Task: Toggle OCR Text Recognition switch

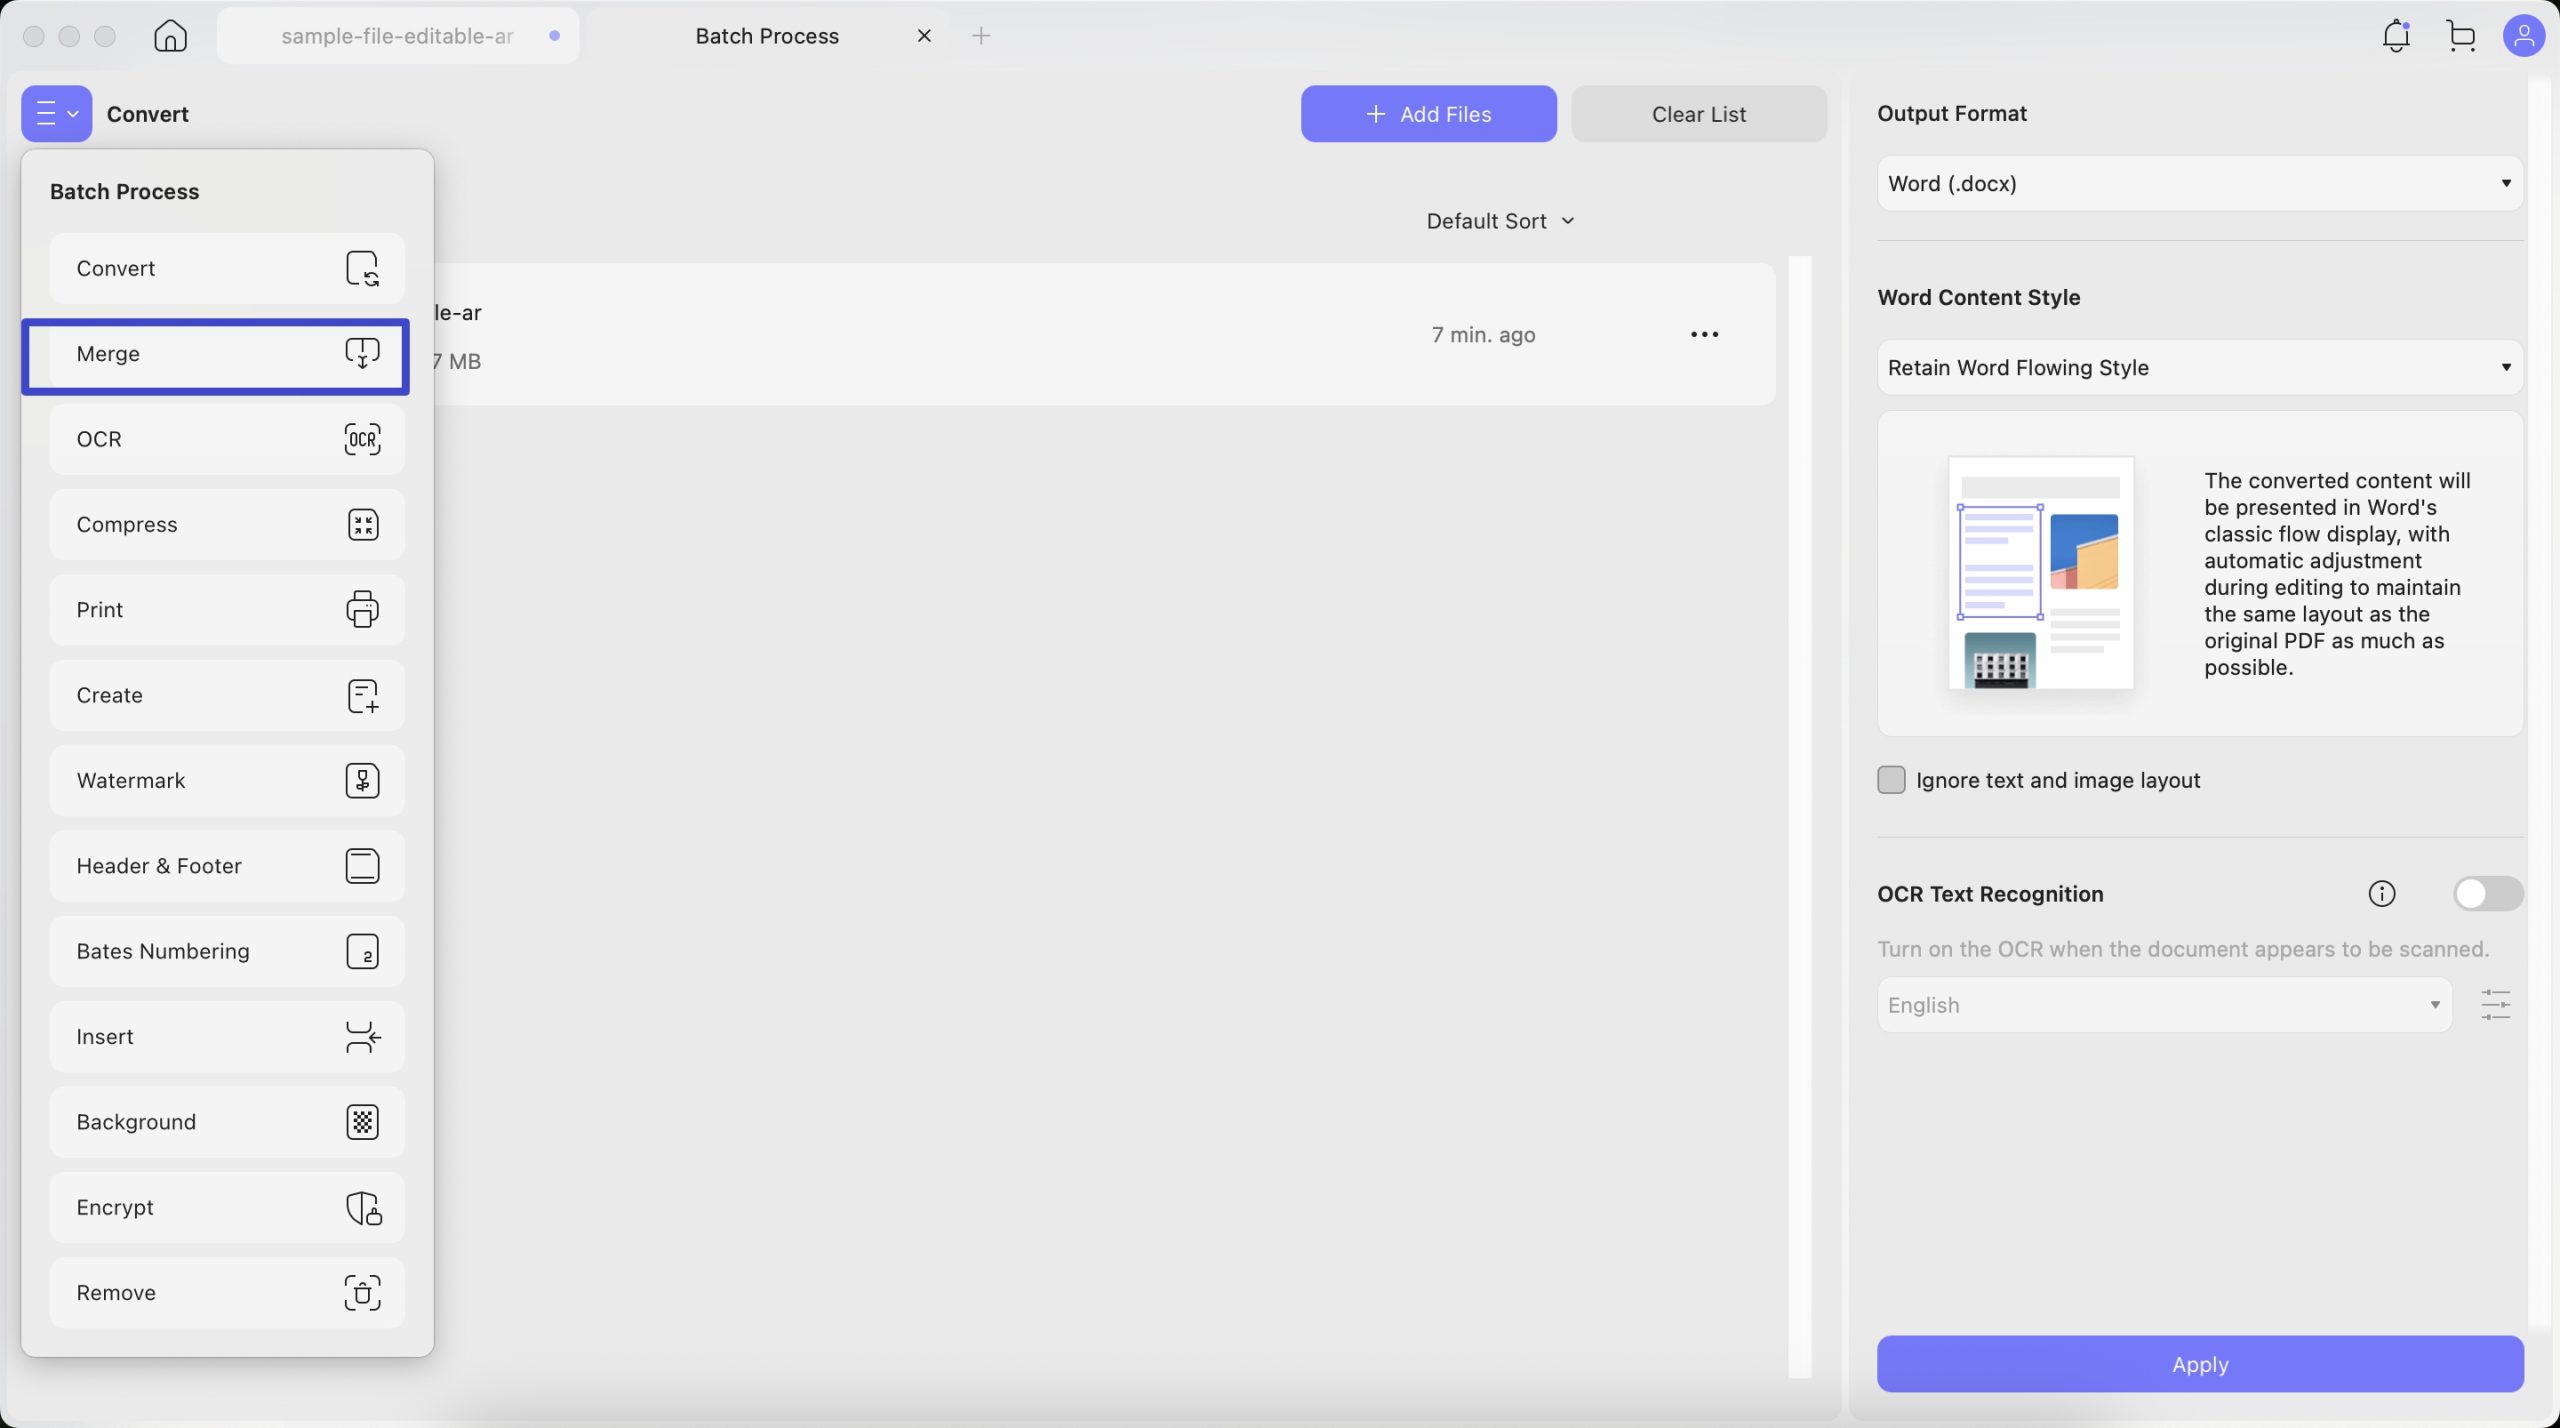Action: [x=2488, y=894]
